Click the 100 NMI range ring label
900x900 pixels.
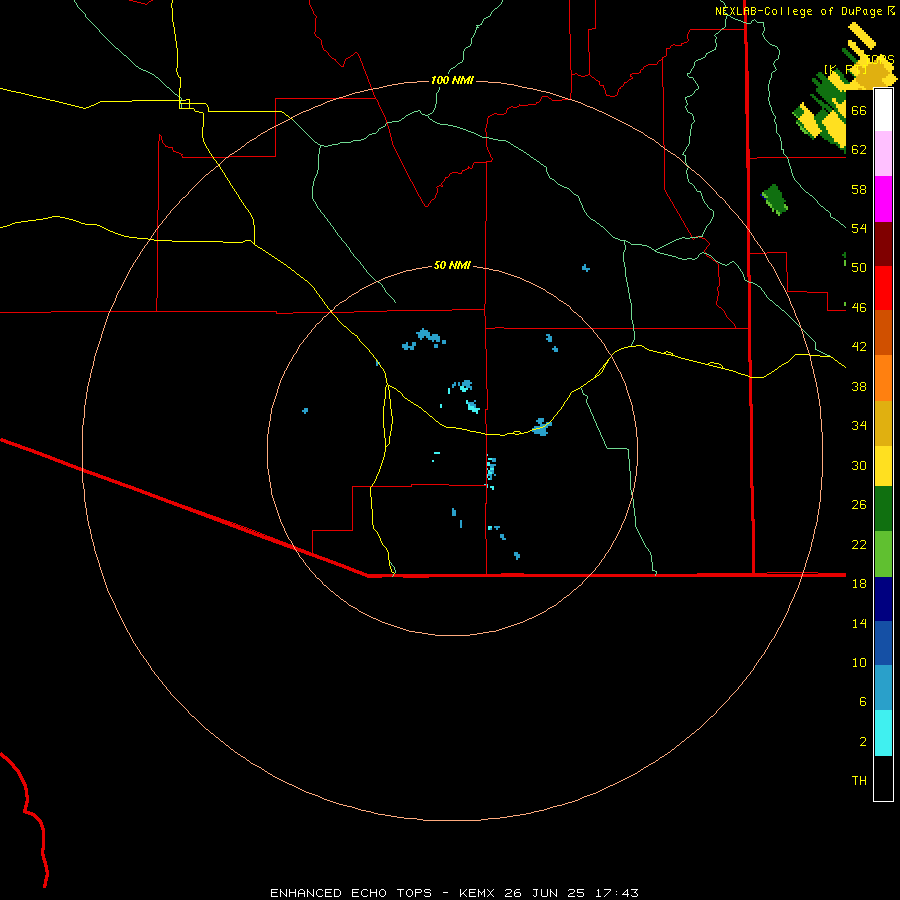(452, 80)
